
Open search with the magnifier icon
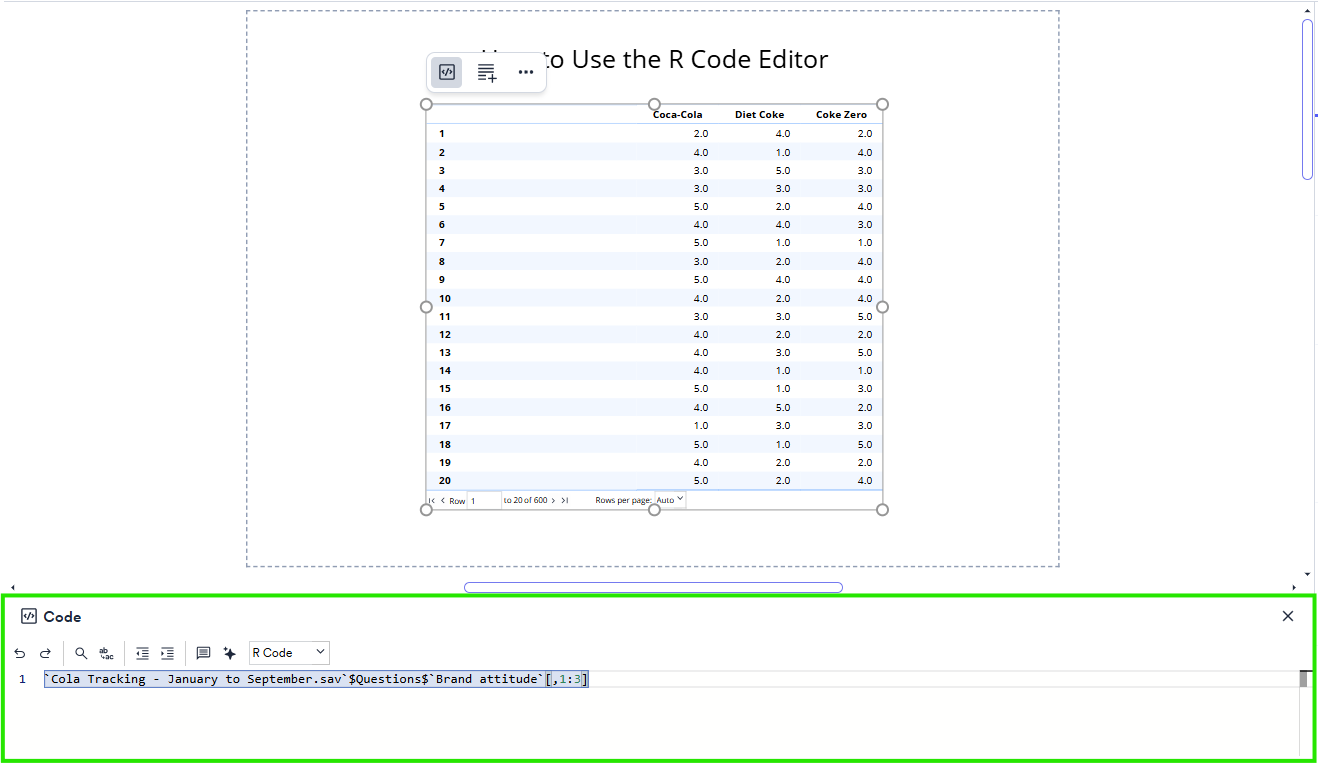point(81,653)
